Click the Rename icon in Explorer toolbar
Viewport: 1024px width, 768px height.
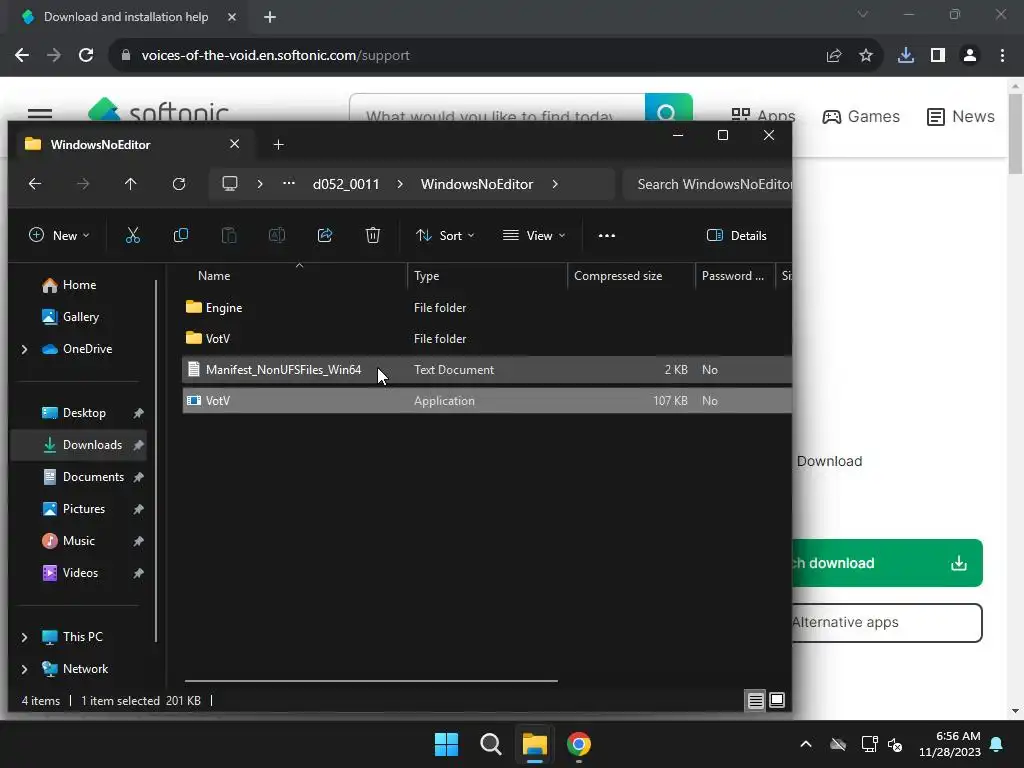(277, 236)
